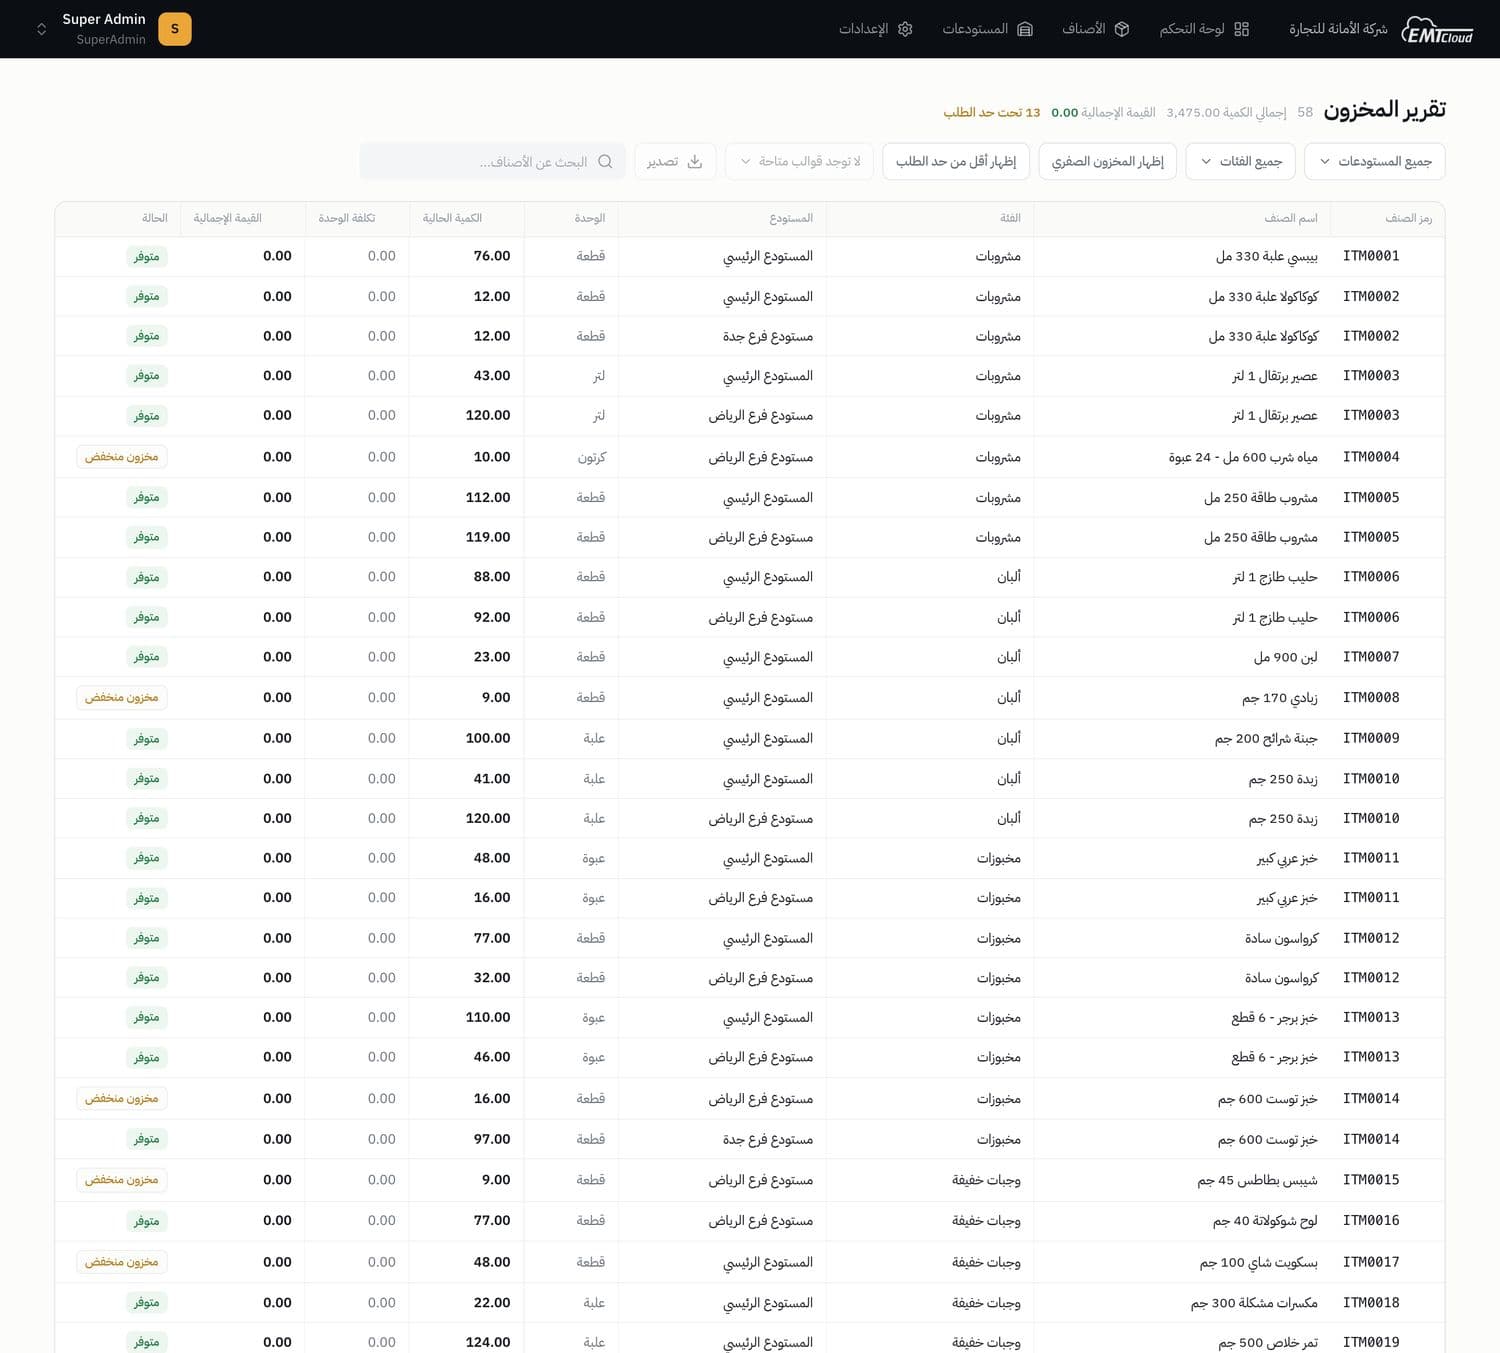
Task: Open the dashboard via its grid icon
Action: (x=1242, y=29)
